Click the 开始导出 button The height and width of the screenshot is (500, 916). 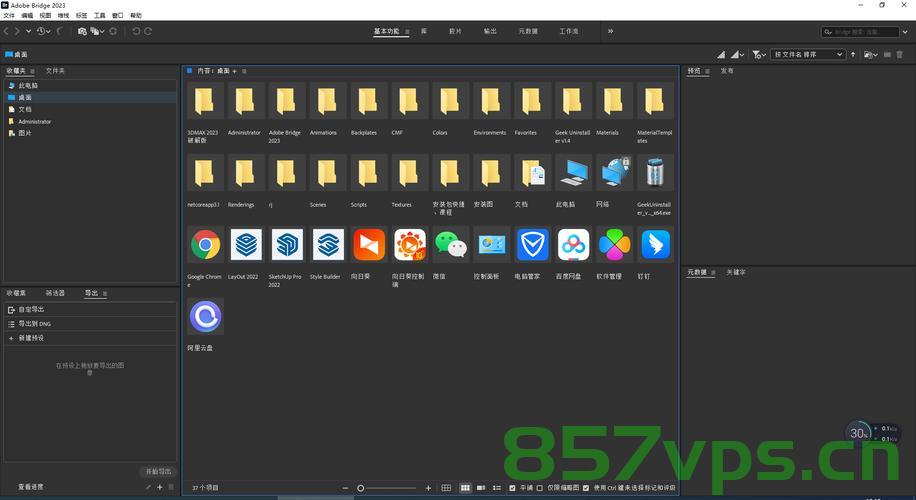click(158, 471)
